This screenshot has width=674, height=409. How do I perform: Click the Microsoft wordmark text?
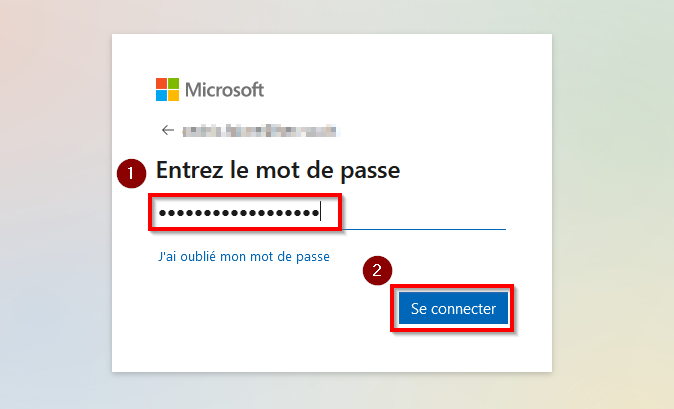(x=224, y=90)
